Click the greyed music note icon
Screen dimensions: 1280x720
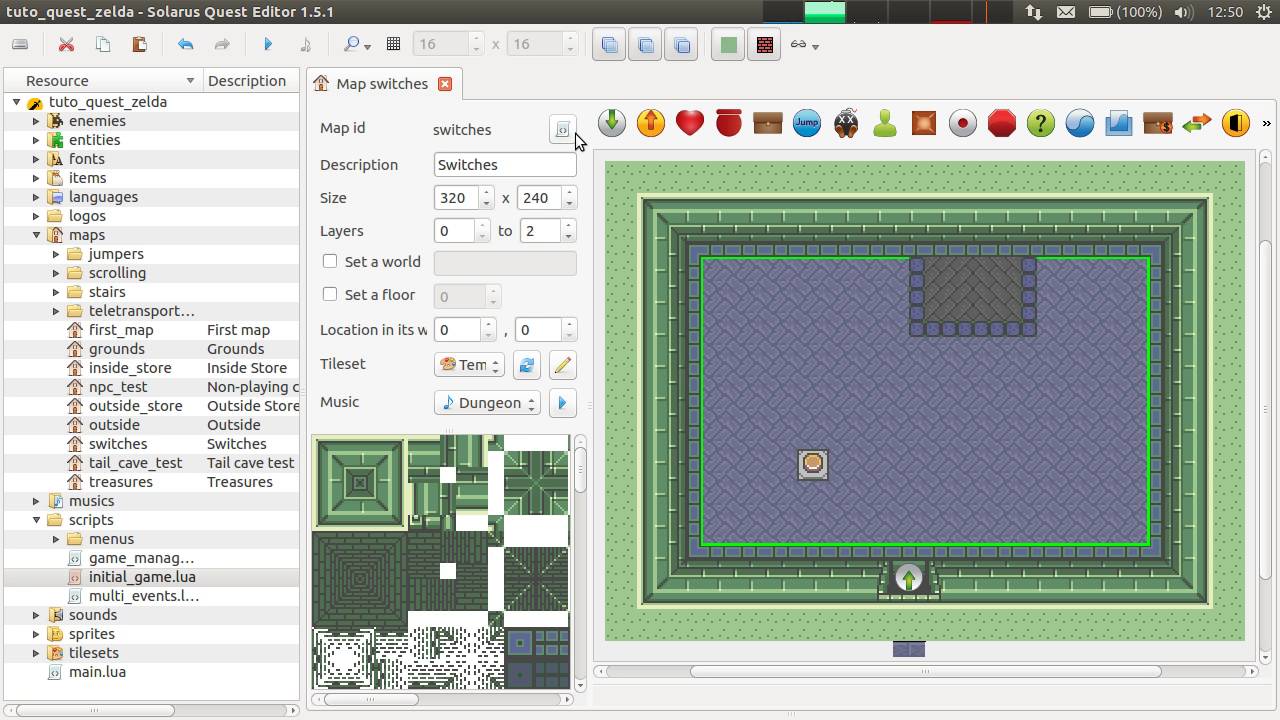[305, 45]
